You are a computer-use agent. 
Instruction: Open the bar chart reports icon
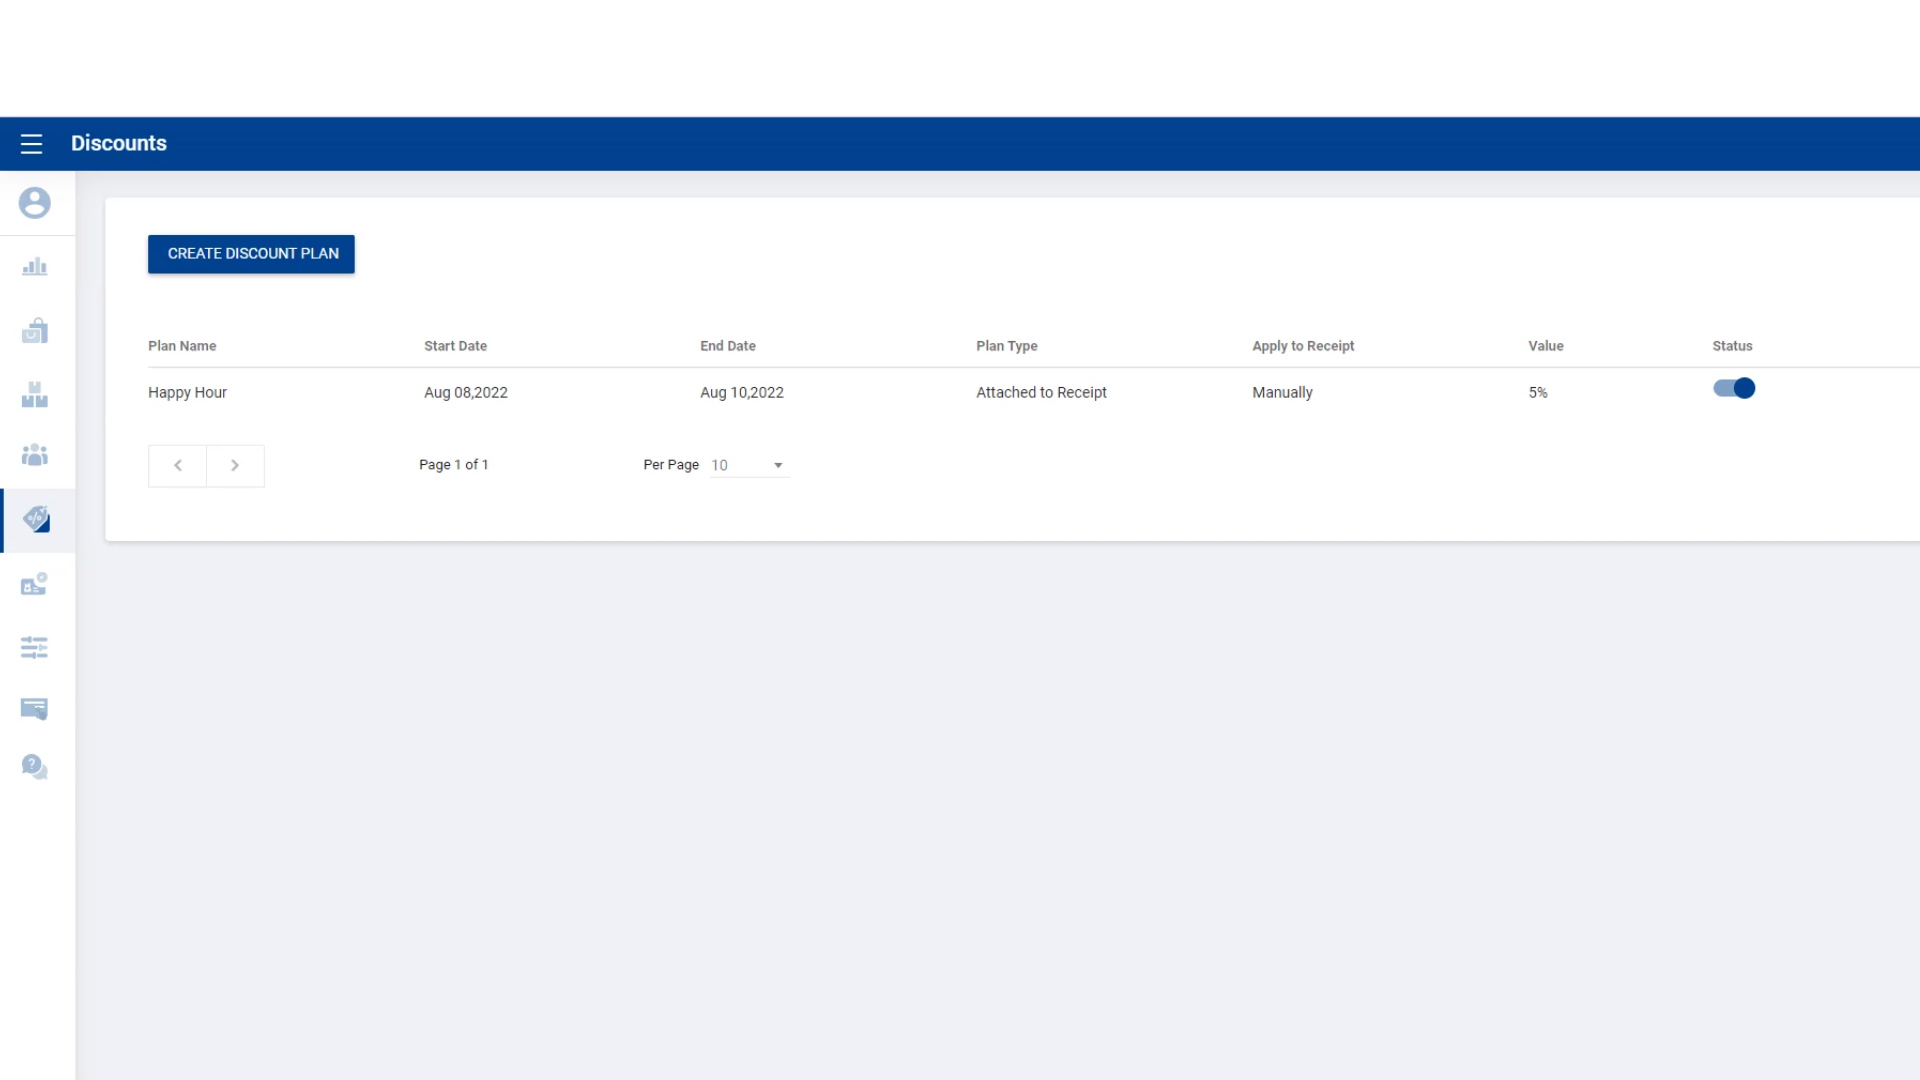(35, 267)
